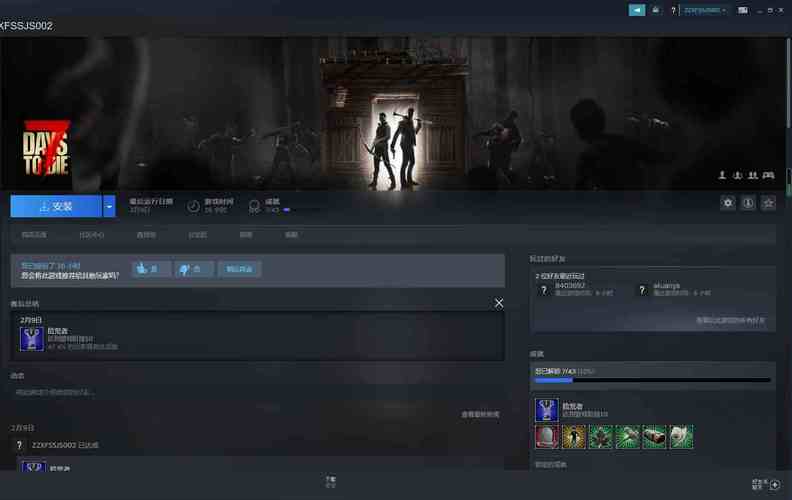The image size is (792, 500).
Task: Click the Big Picture mode icon
Action: tap(742, 10)
